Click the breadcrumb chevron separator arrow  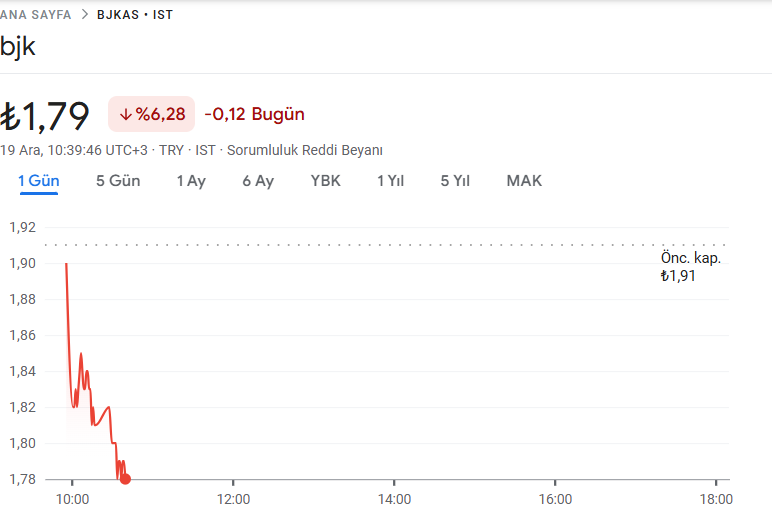pos(84,15)
